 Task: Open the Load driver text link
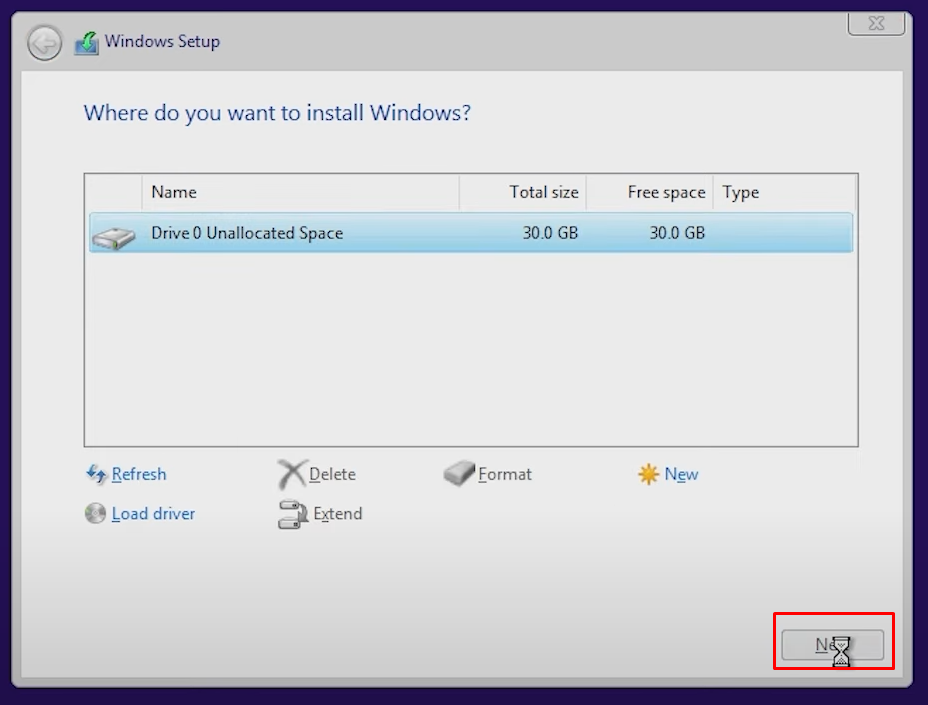pyautogui.click(x=153, y=514)
